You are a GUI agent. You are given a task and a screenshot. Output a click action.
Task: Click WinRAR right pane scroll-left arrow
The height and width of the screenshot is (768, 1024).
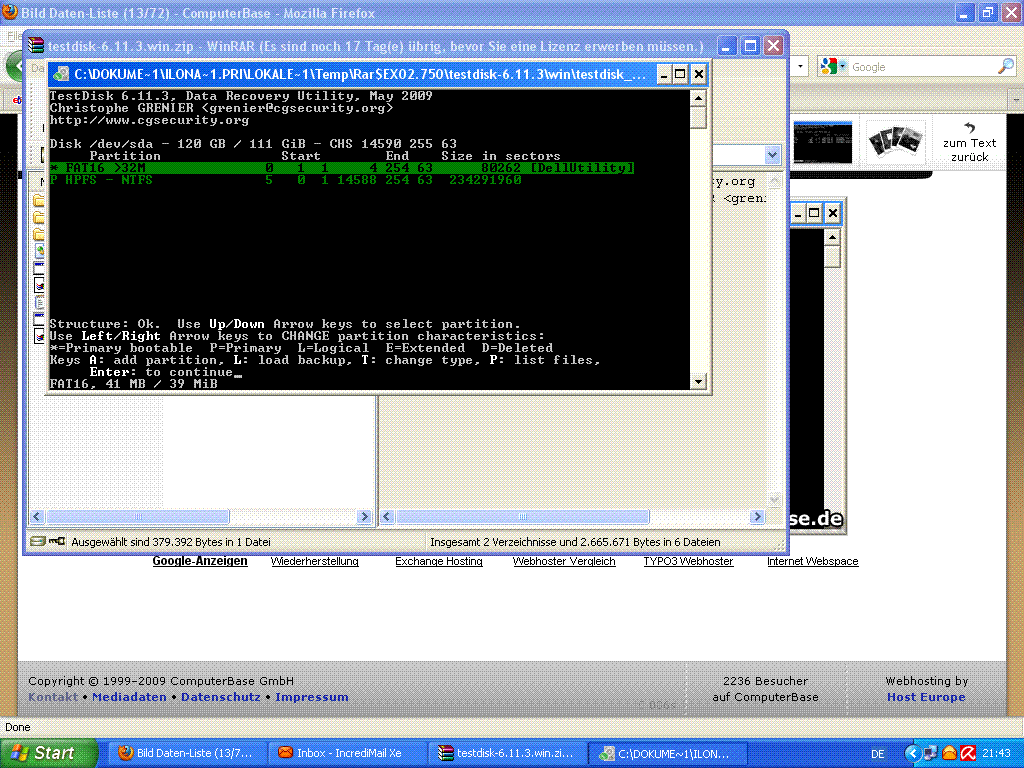click(387, 517)
